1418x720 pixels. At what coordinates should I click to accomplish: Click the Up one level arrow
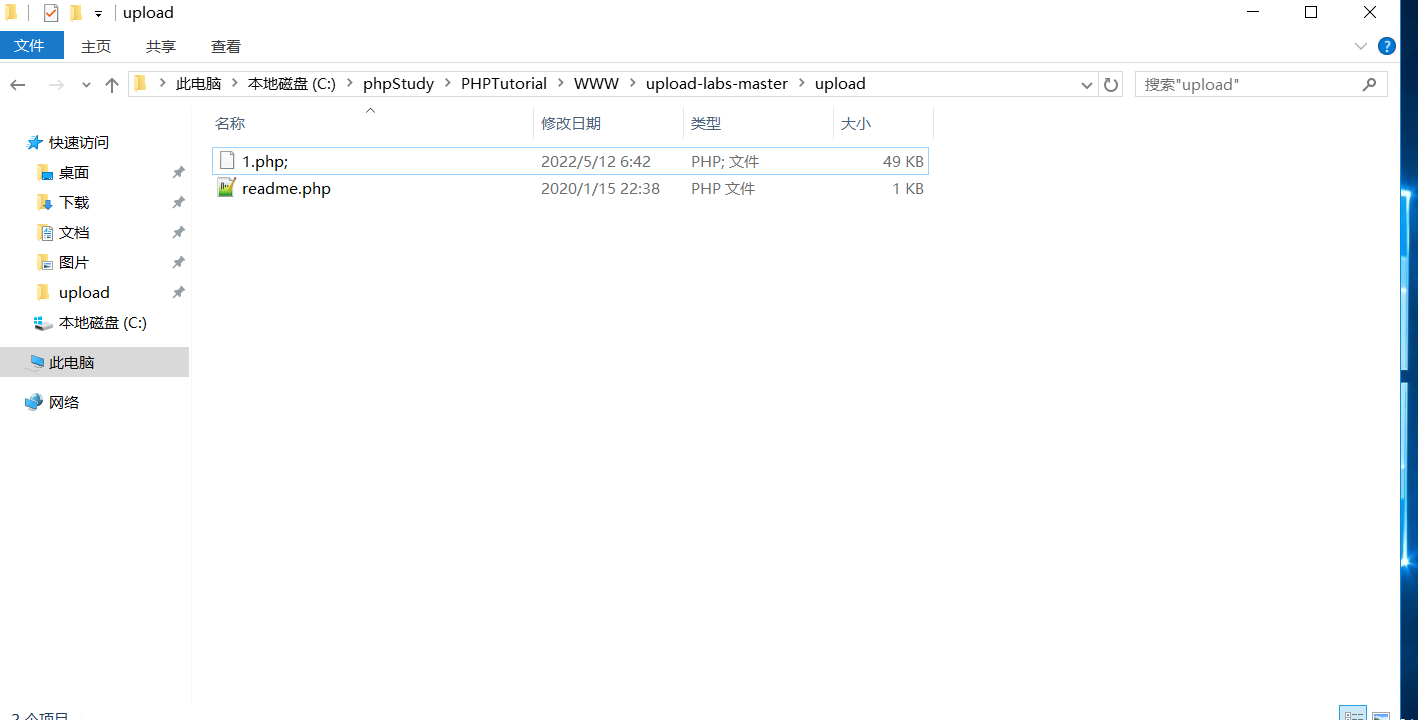point(111,84)
